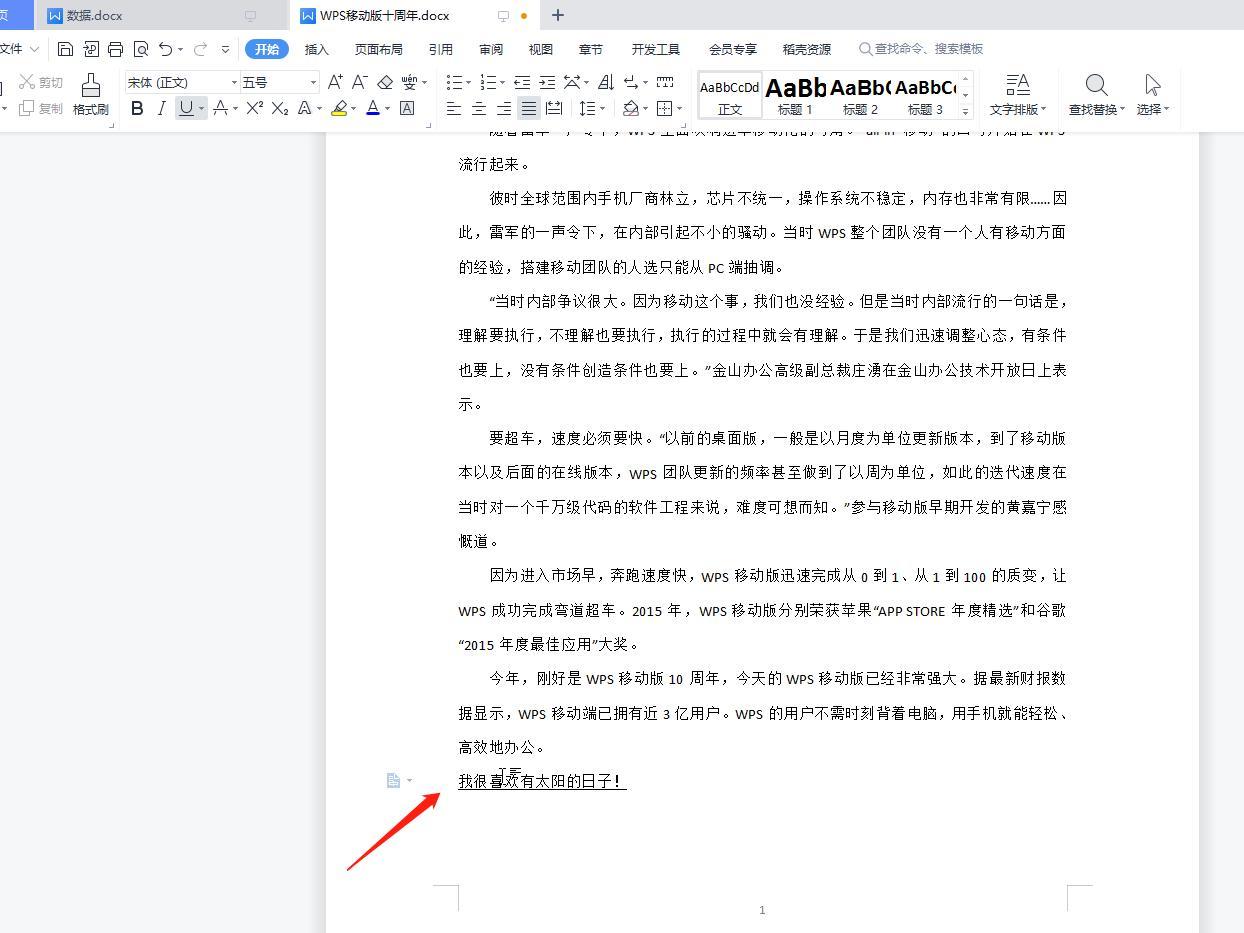Increase font size with A+ icon
This screenshot has height=933, width=1244.
point(335,82)
